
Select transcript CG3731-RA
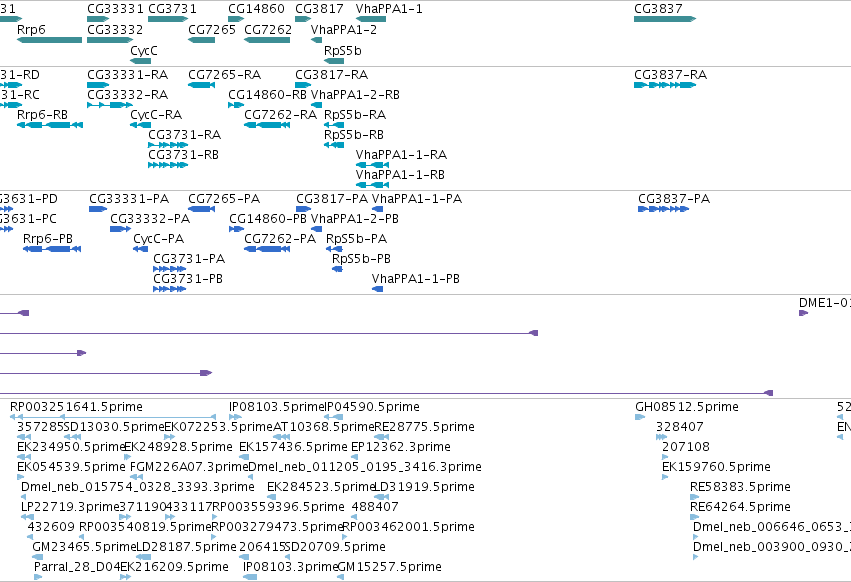pyautogui.click(x=168, y=145)
